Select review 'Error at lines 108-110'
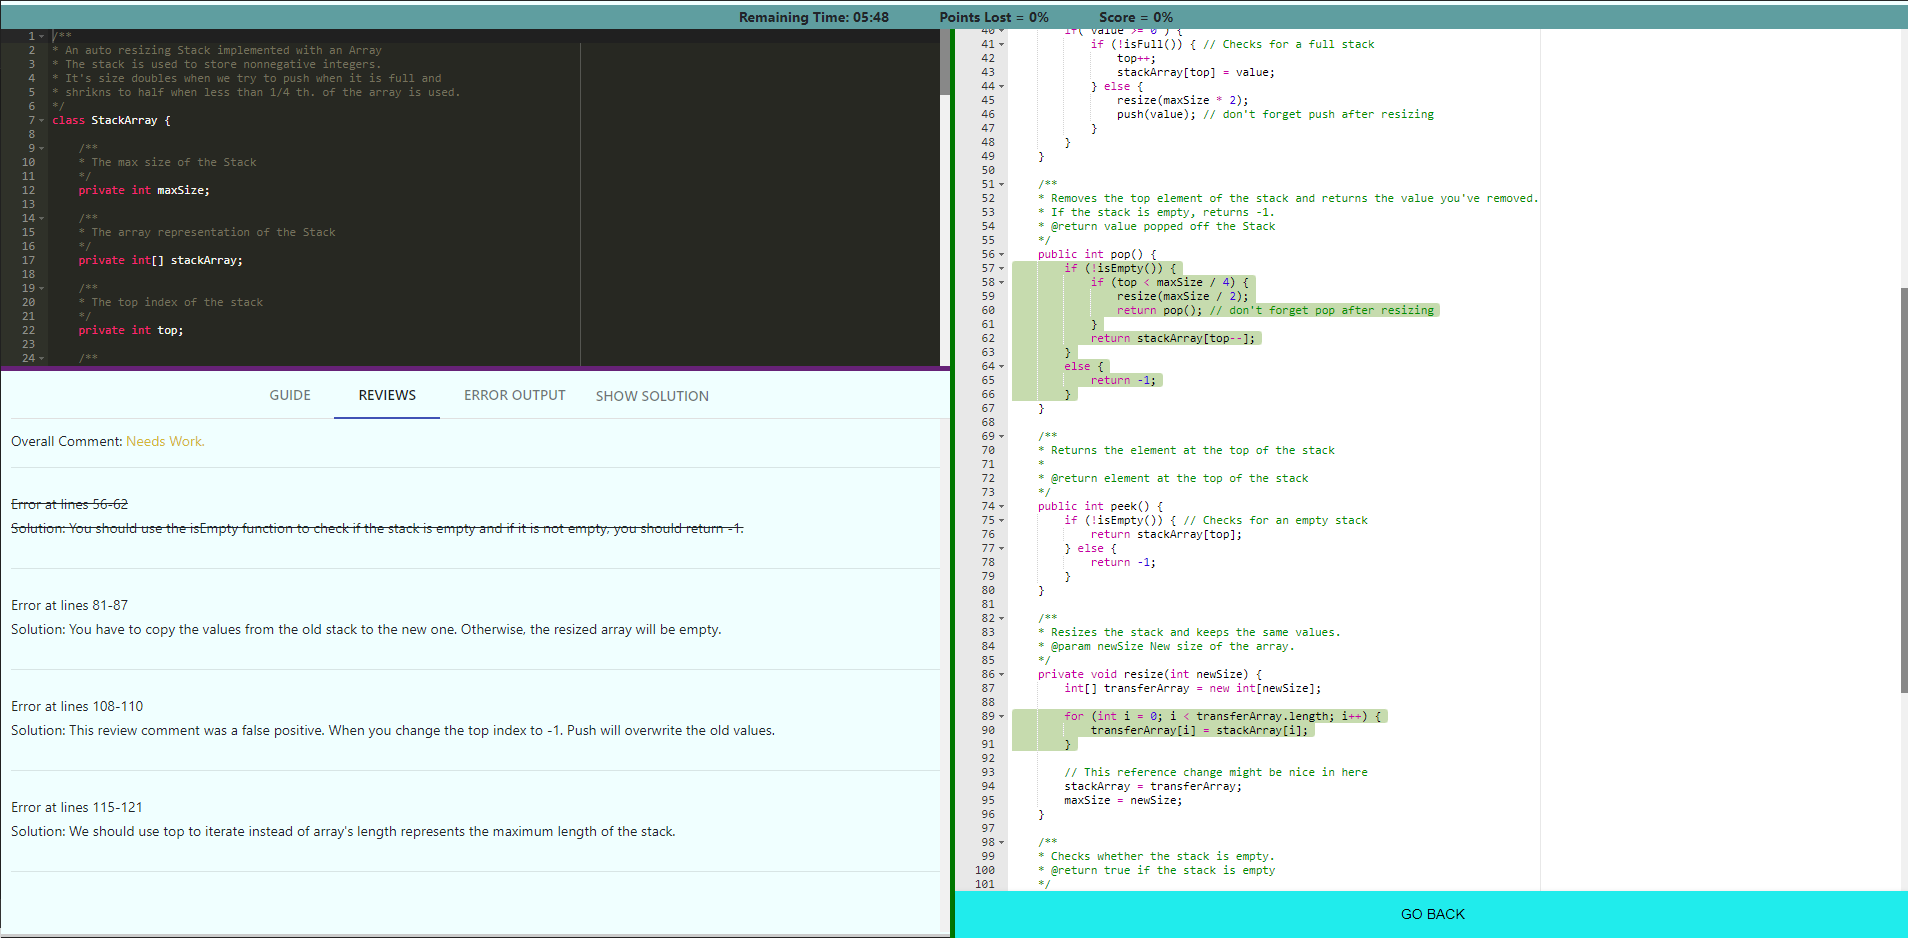Viewport: 1908px width, 938px height. [x=77, y=706]
